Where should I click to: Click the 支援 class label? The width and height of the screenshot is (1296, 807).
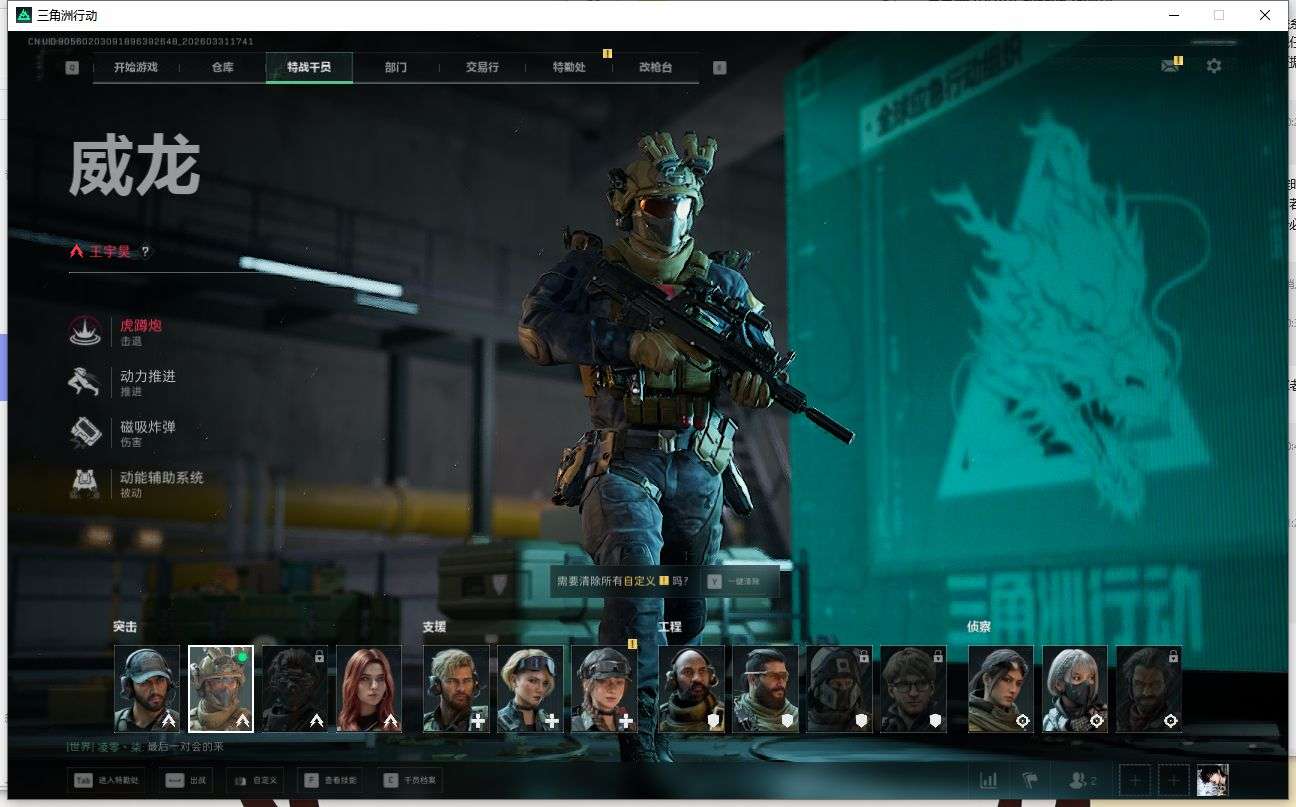pos(434,627)
